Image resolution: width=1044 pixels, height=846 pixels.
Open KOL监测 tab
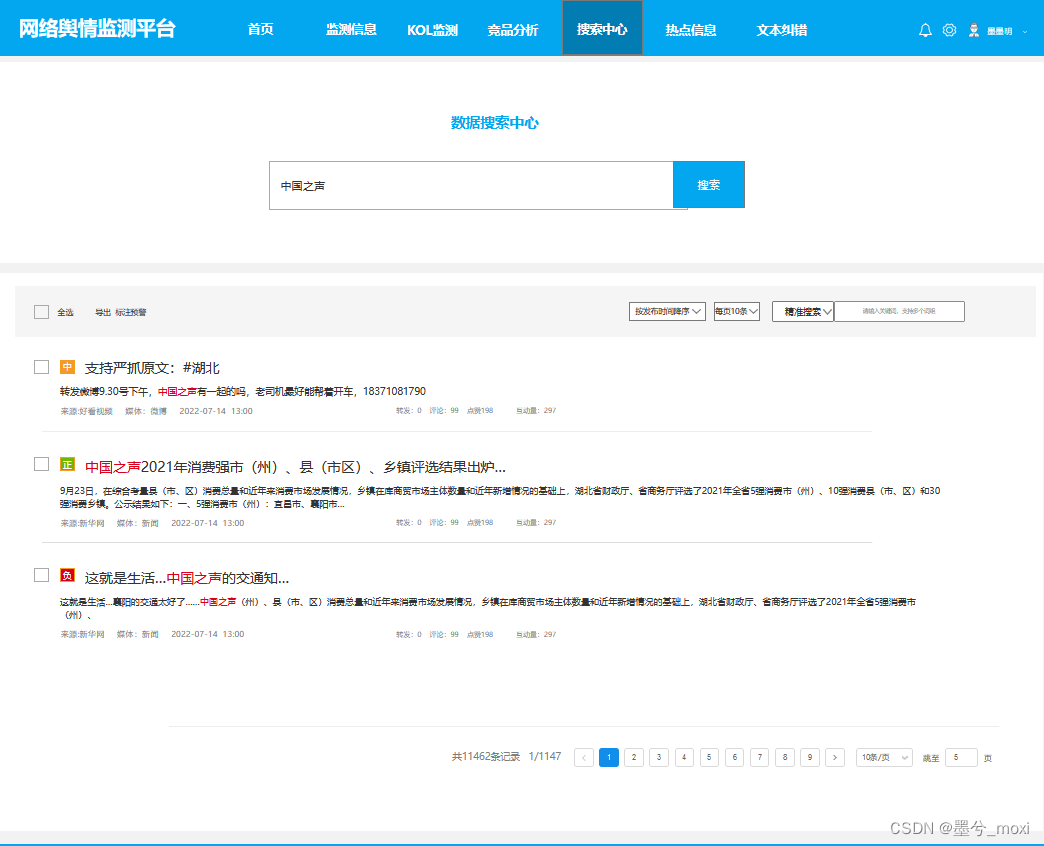click(x=432, y=30)
